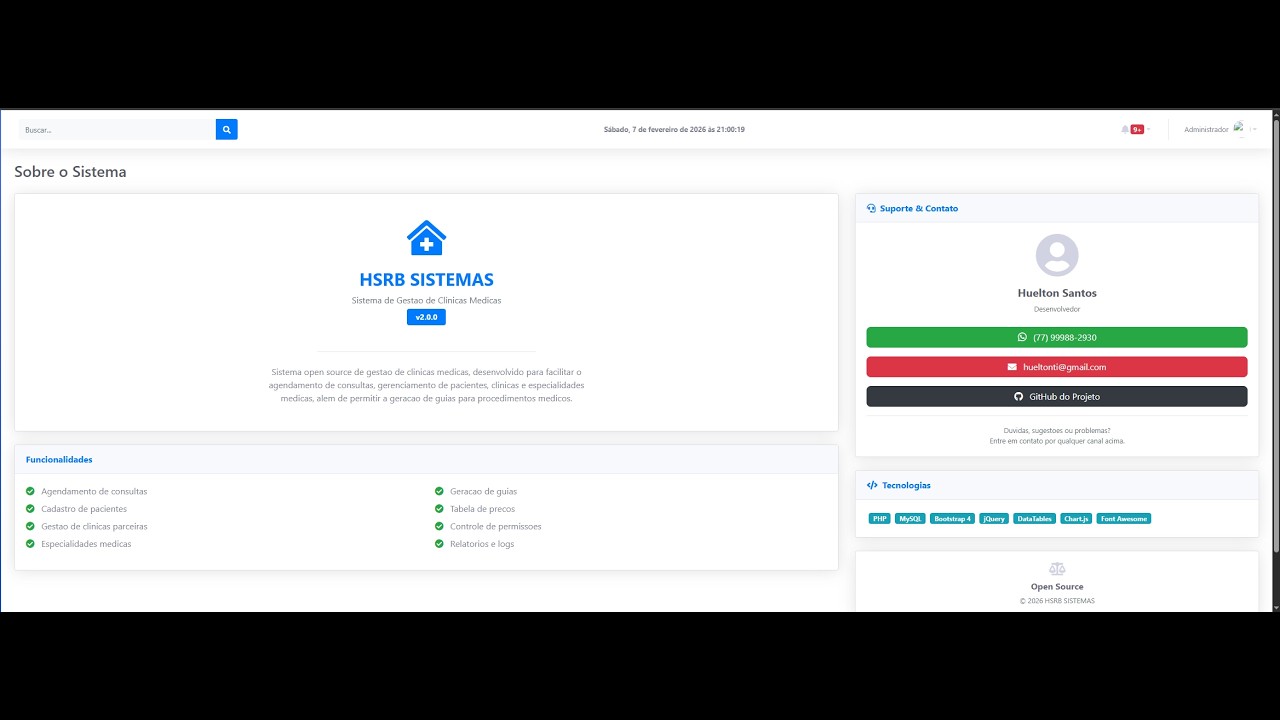This screenshot has height=720, width=1280.
Task: Click the balance scale Open Source icon
Action: (1057, 569)
